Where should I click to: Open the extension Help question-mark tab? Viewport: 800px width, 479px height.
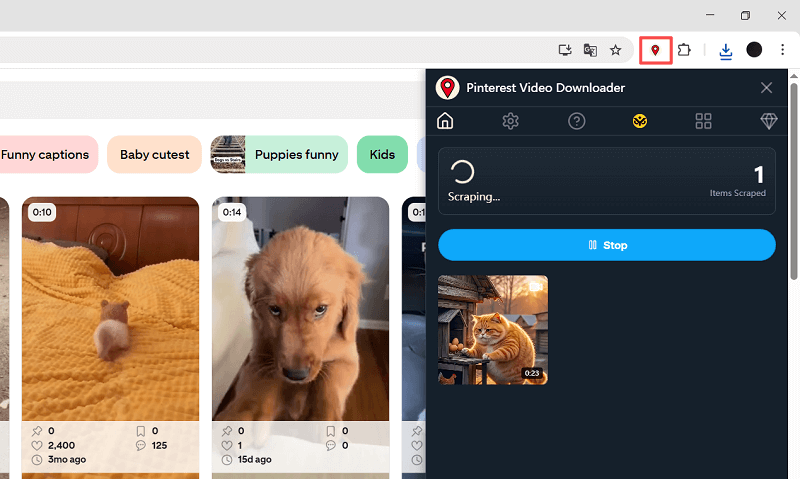coord(577,121)
